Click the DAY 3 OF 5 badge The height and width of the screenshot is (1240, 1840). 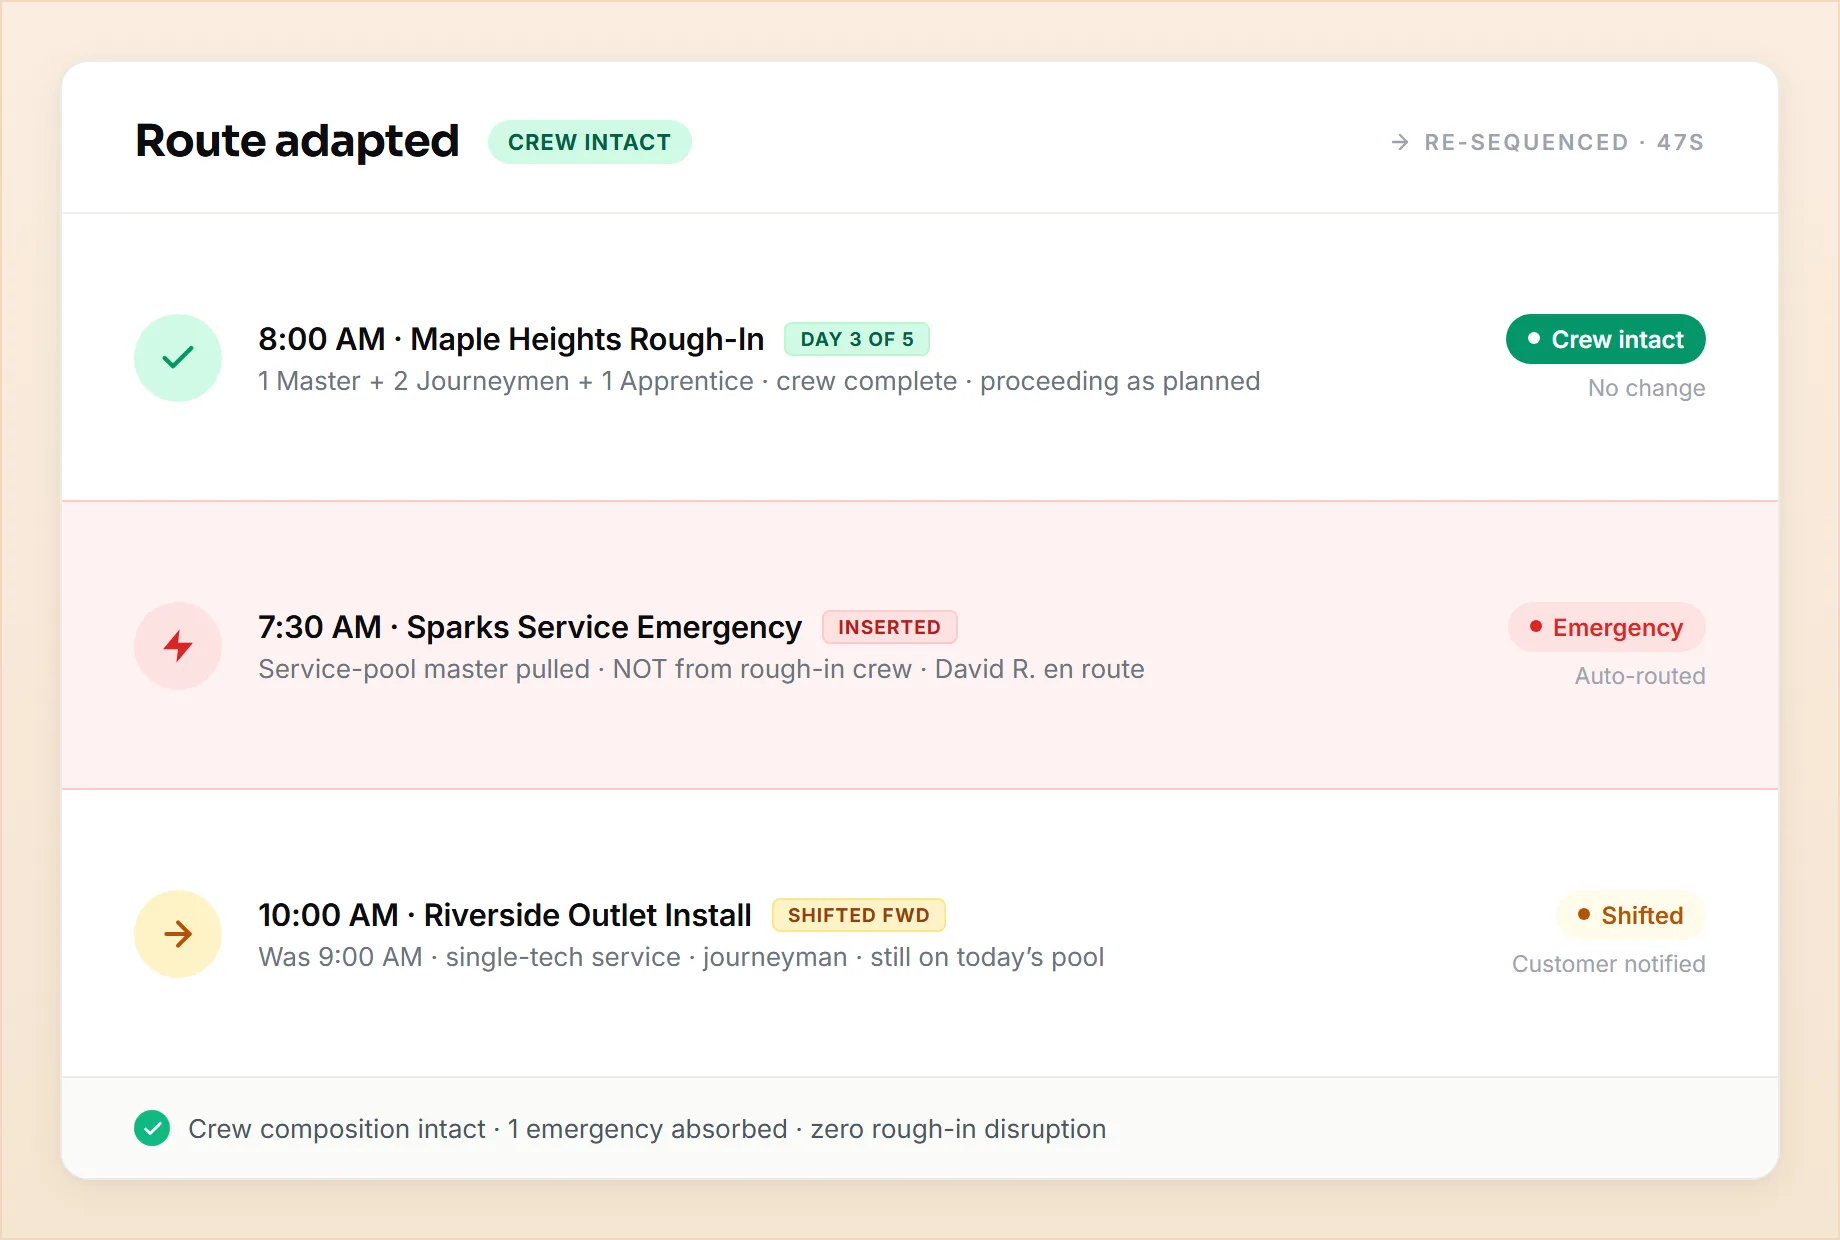click(x=857, y=339)
